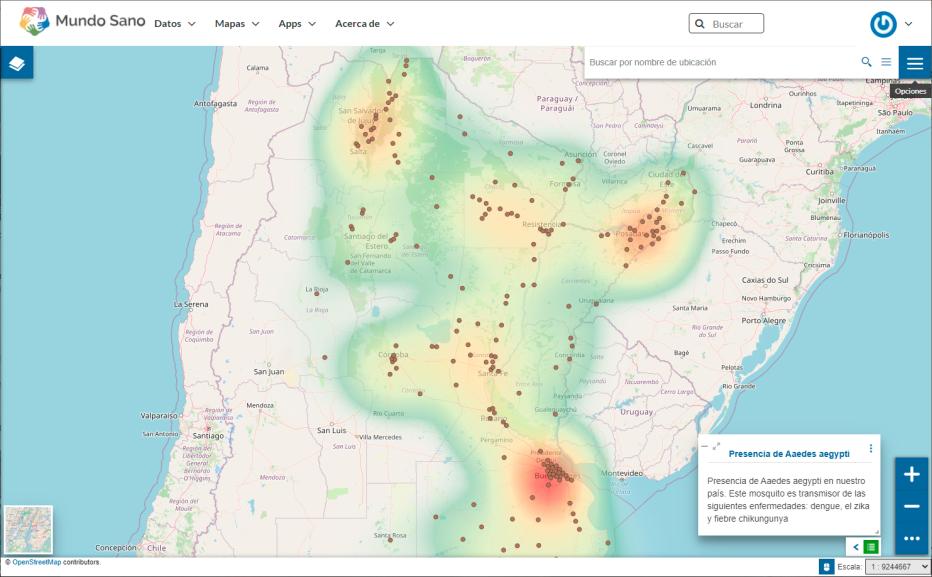Viewport: 932px width, 577px height.
Task: Zoom in with the plus button
Action: pyautogui.click(x=911, y=475)
